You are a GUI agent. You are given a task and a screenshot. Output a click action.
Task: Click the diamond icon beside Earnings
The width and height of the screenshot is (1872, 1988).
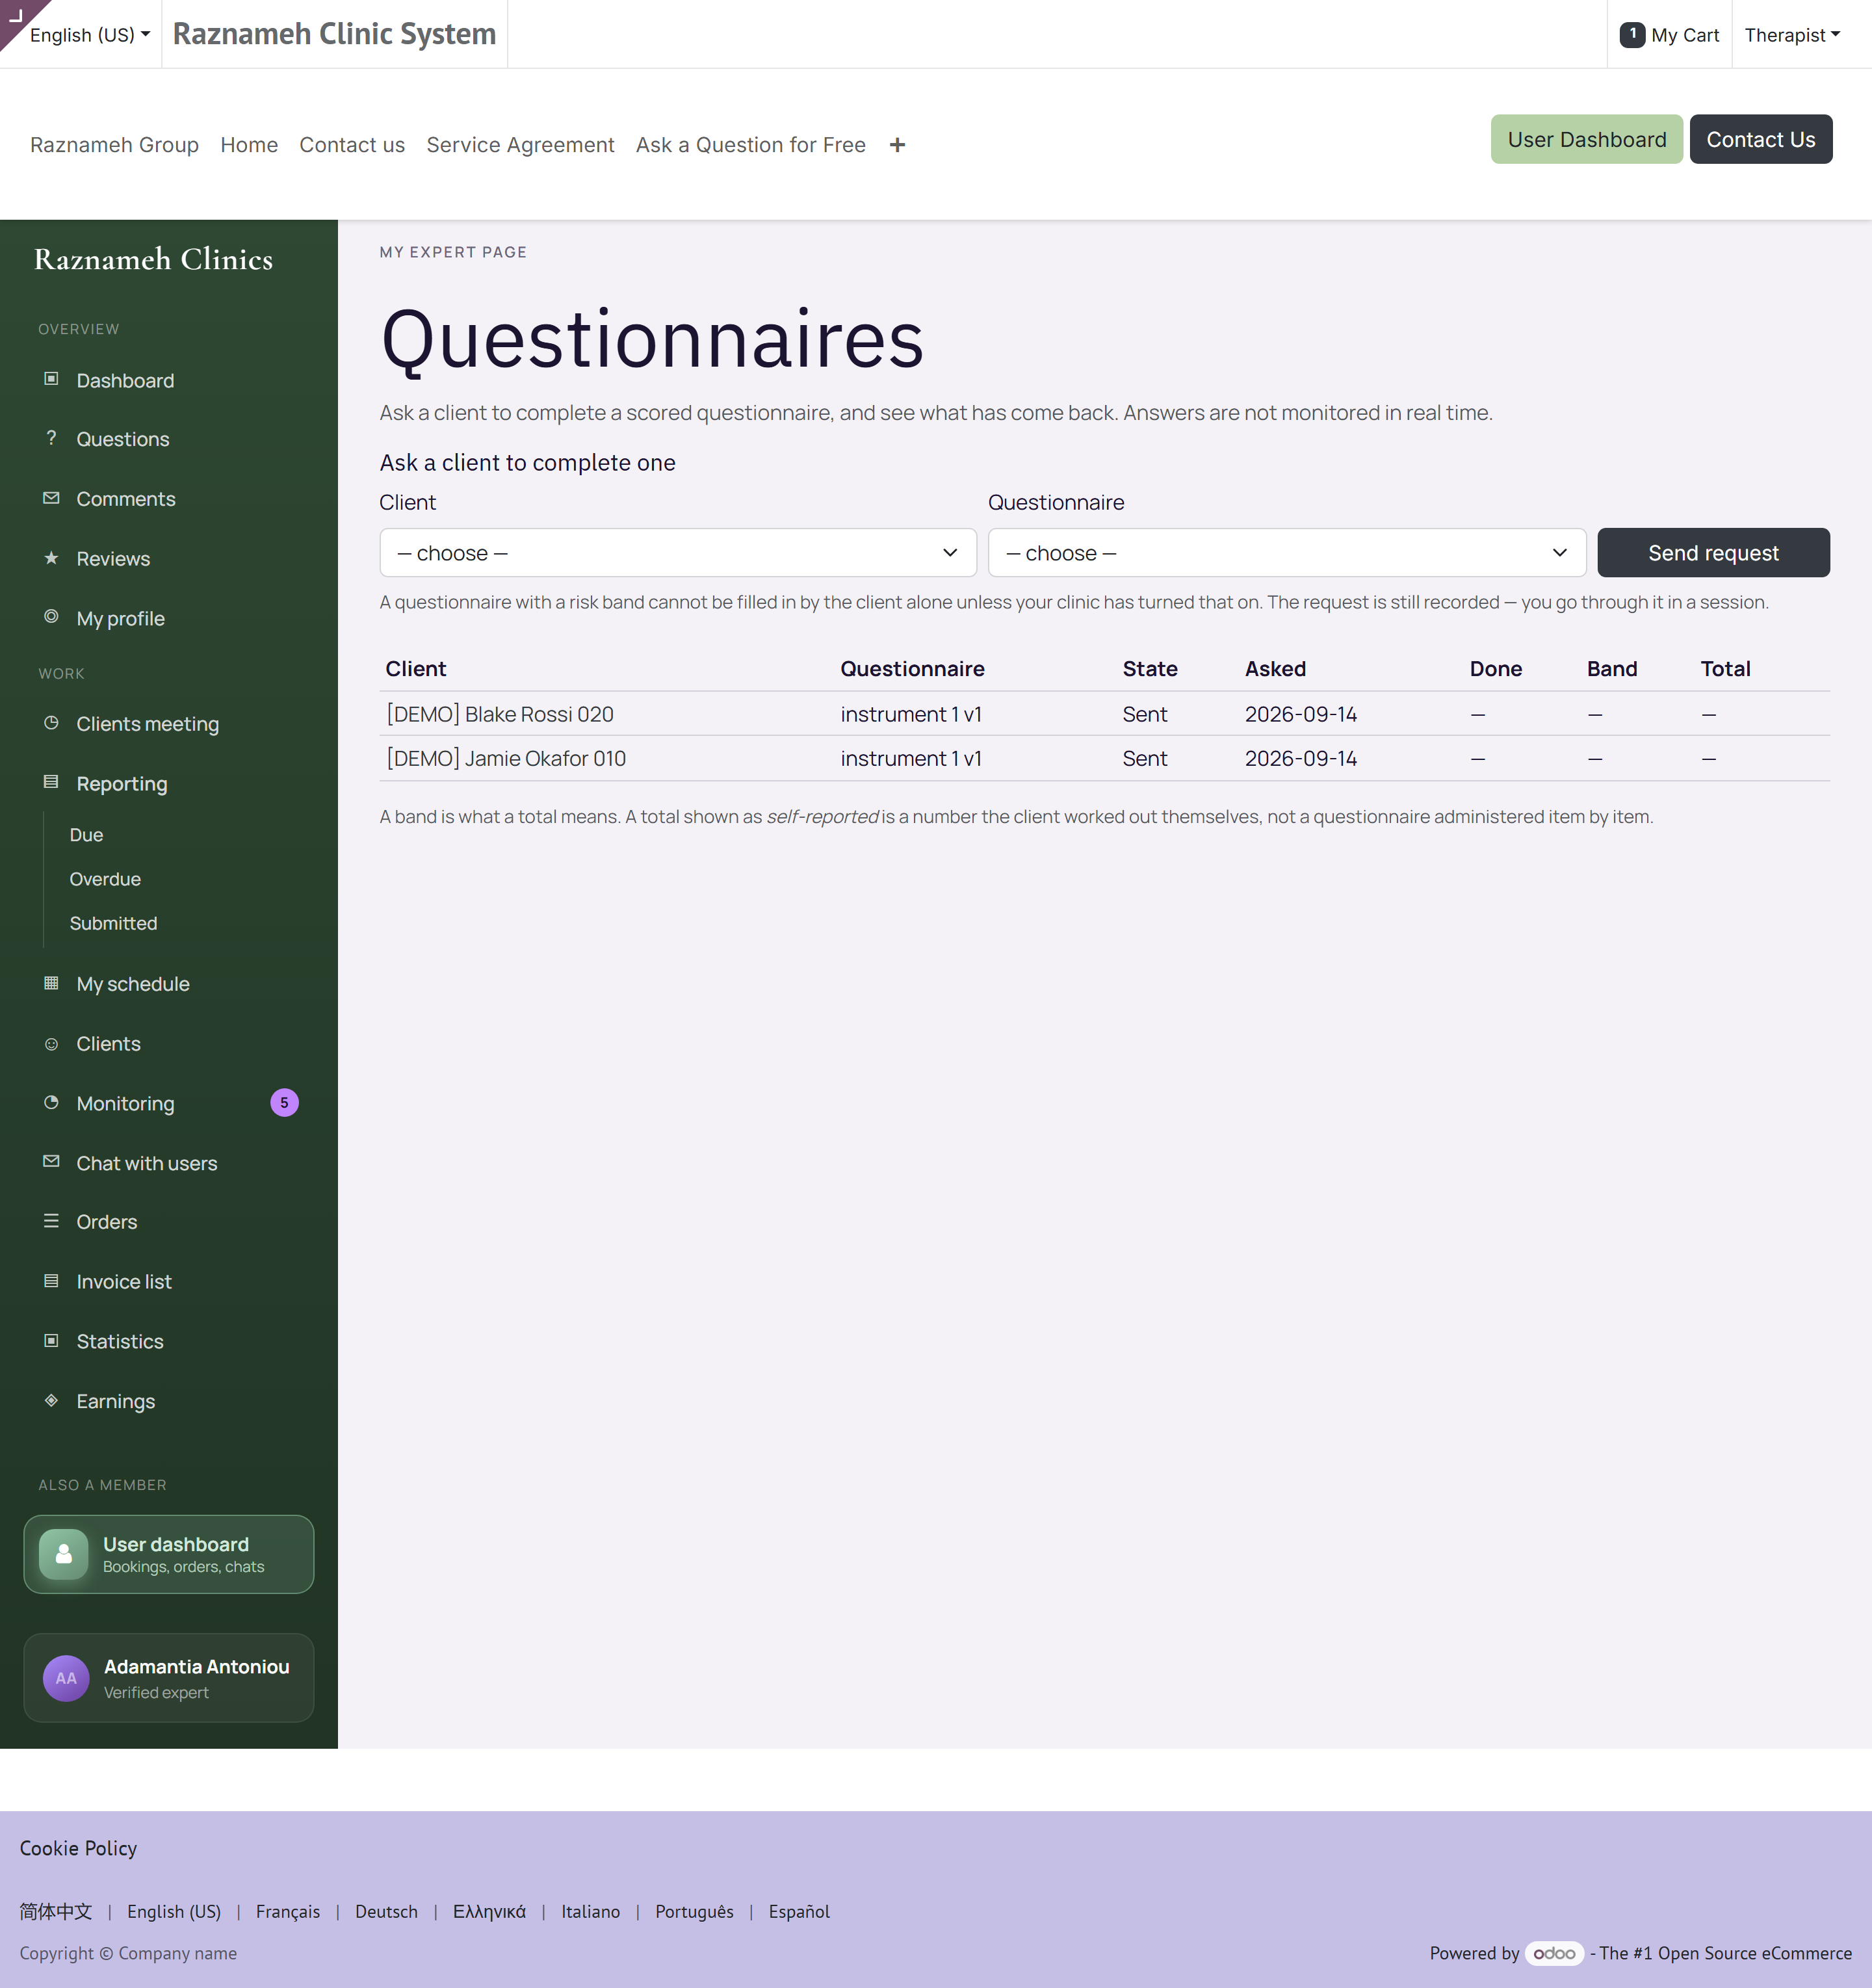coord(51,1400)
